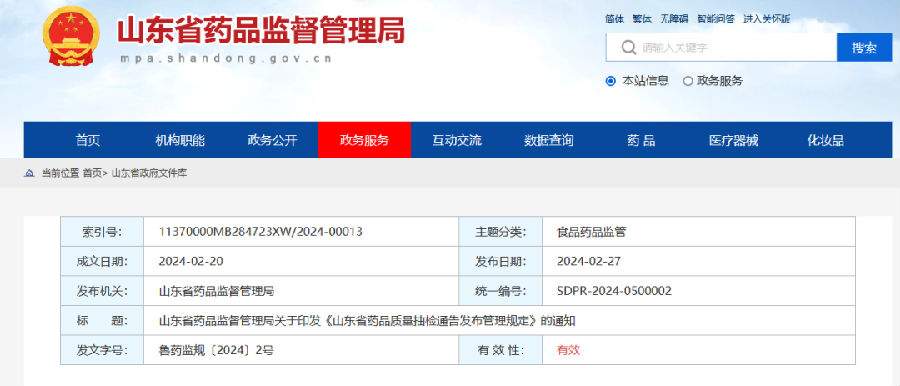
Task: Click the 主题分类 label cell
Action: (x=501, y=231)
